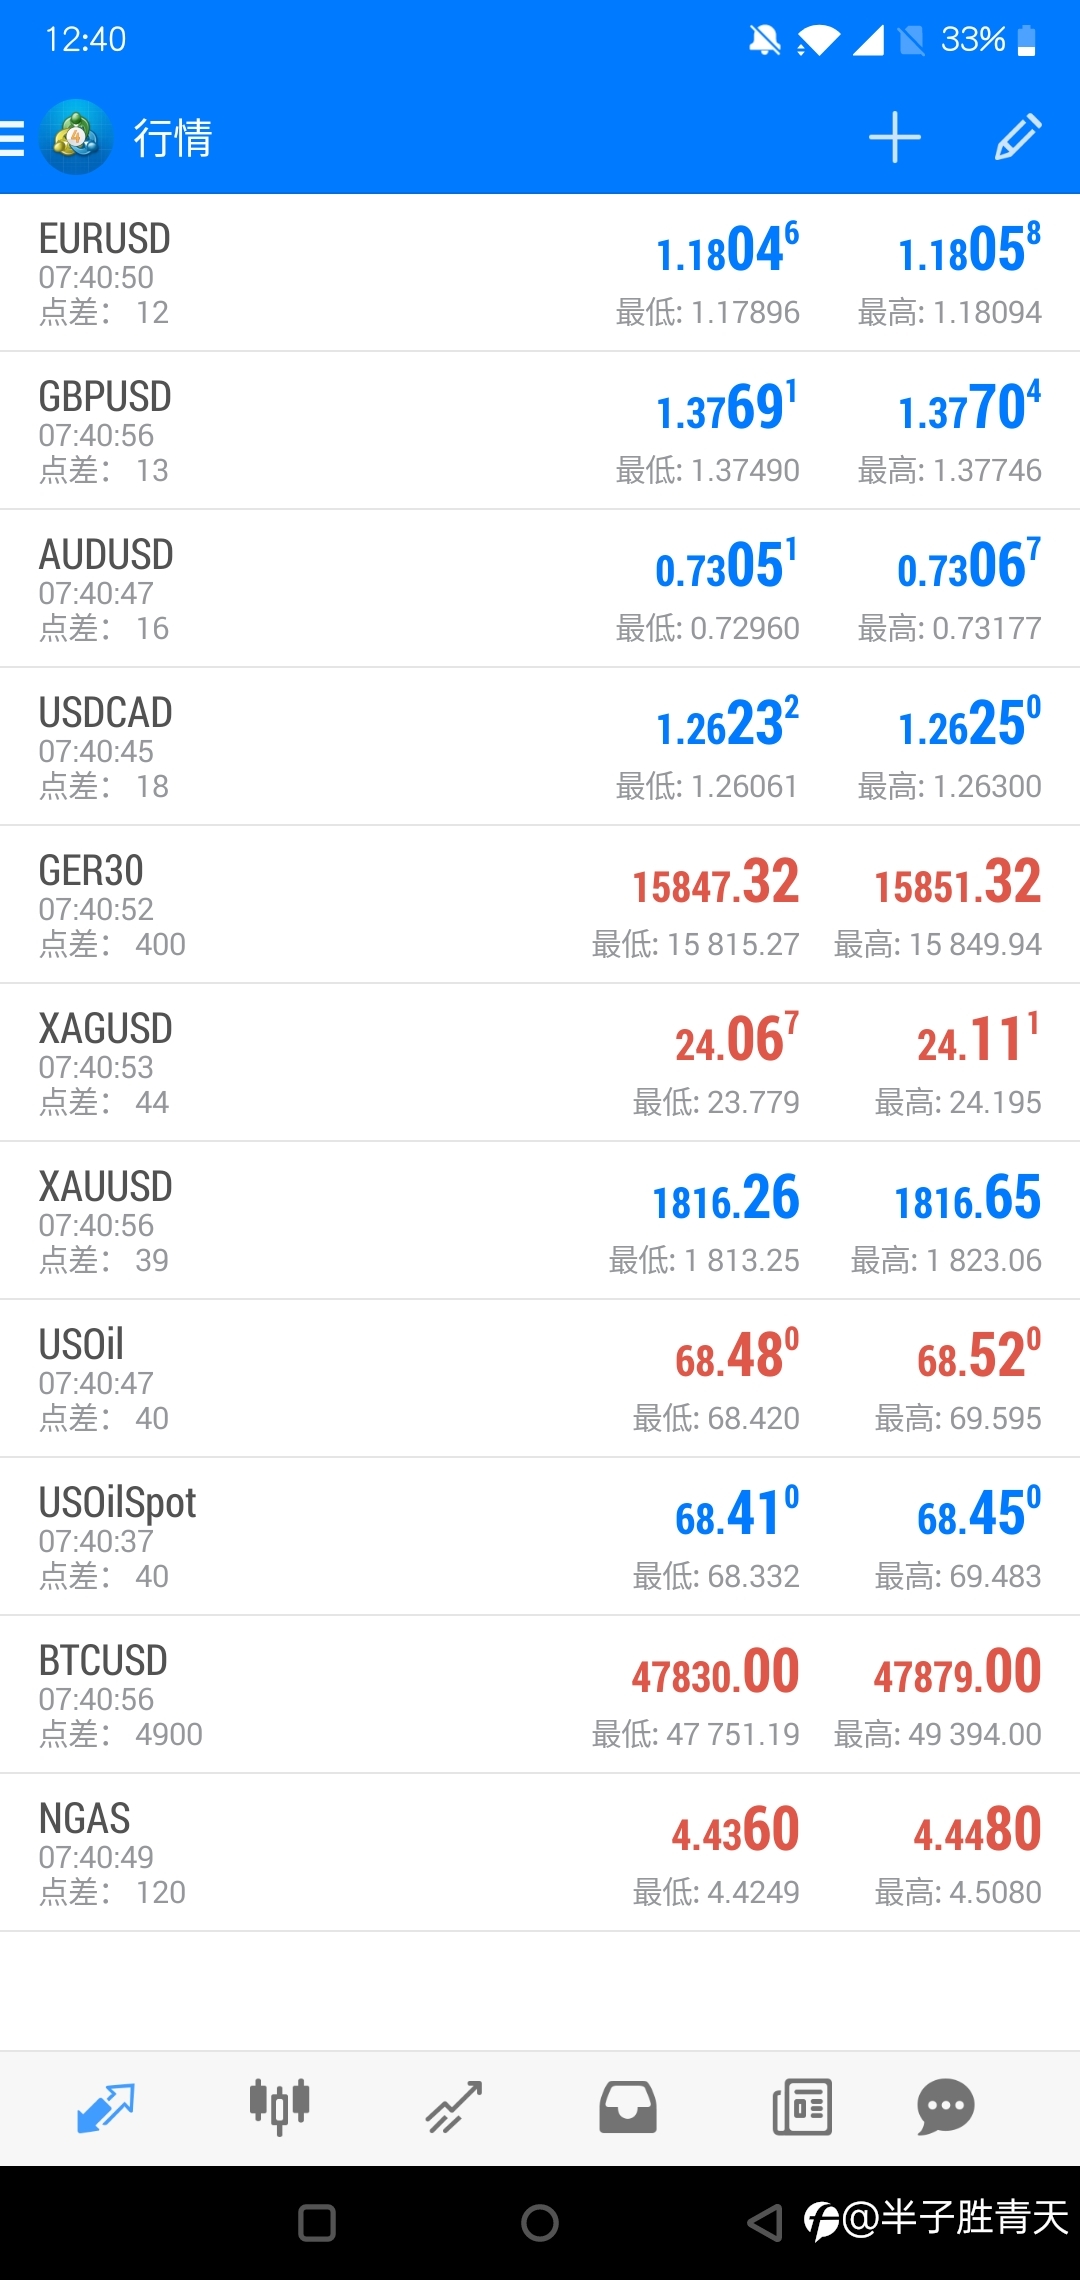
Task: Open the history inbox tray icon
Action: coord(627,2106)
